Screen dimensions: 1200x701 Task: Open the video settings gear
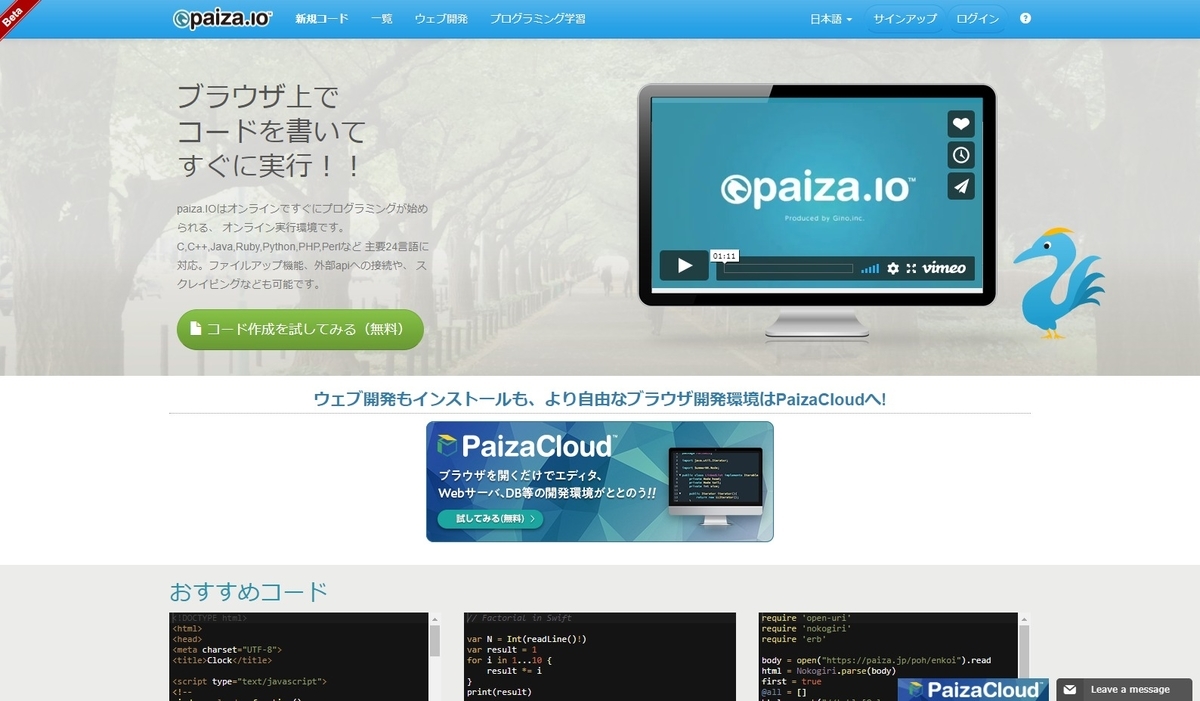point(893,268)
